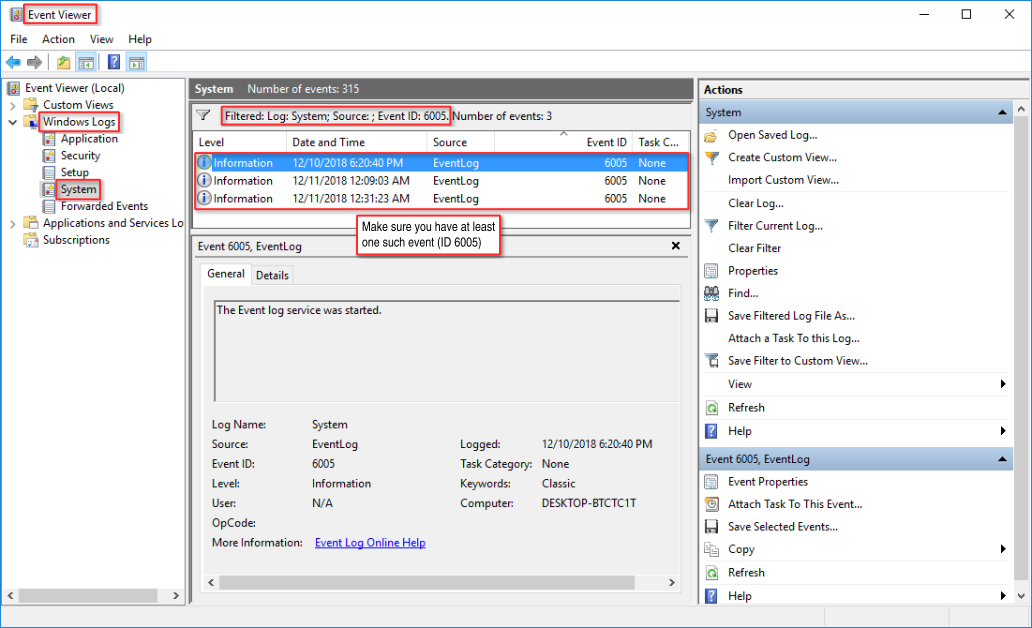Image resolution: width=1032 pixels, height=628 pixels.
Task: Select the Application log in tree
Action: pos(89,139)
